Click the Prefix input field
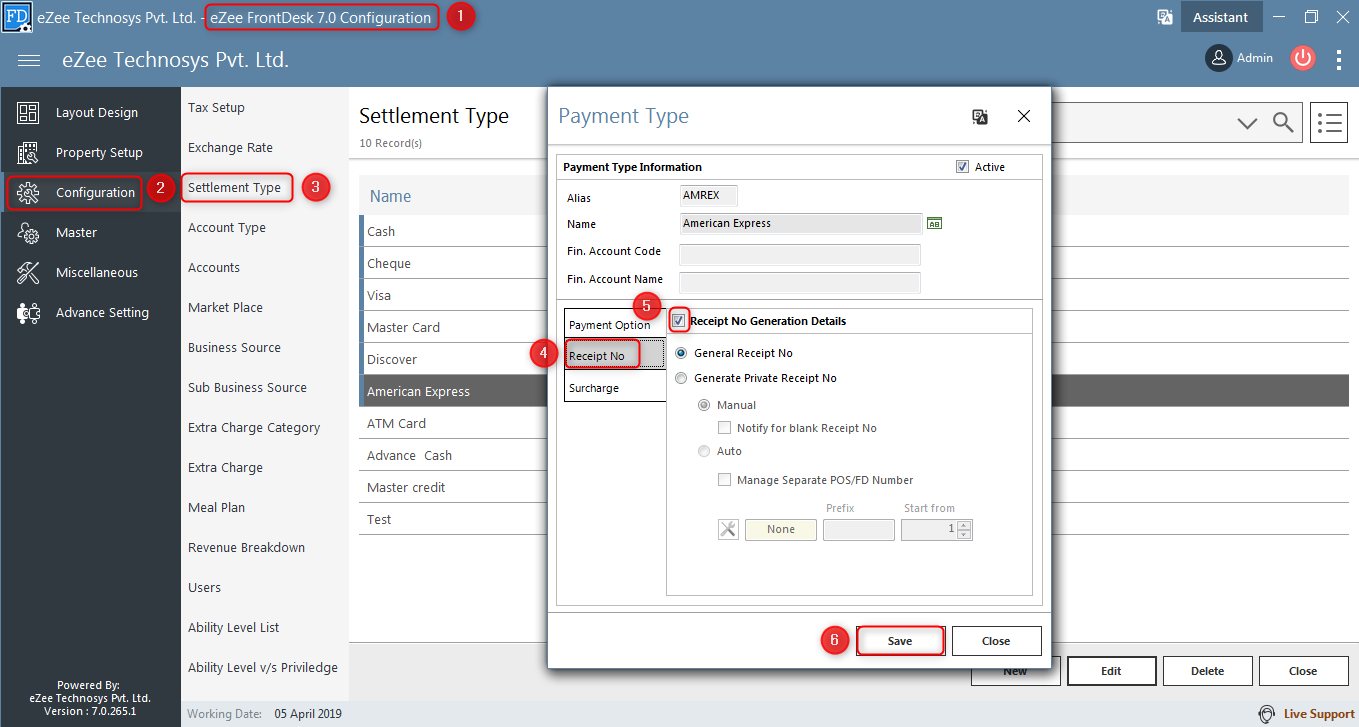The width and height of the screenshot is (1359, 727). click(859, 530)
